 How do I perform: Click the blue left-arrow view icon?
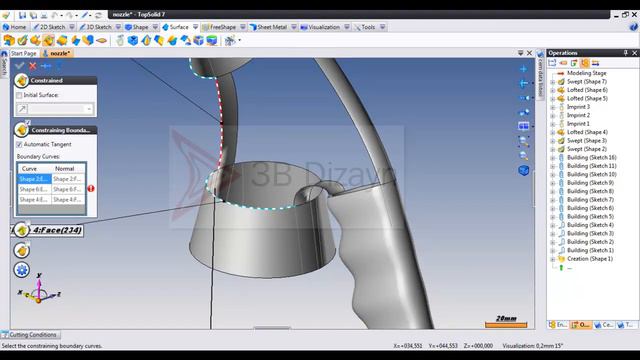pyautogui.click(x=524, y=84)
